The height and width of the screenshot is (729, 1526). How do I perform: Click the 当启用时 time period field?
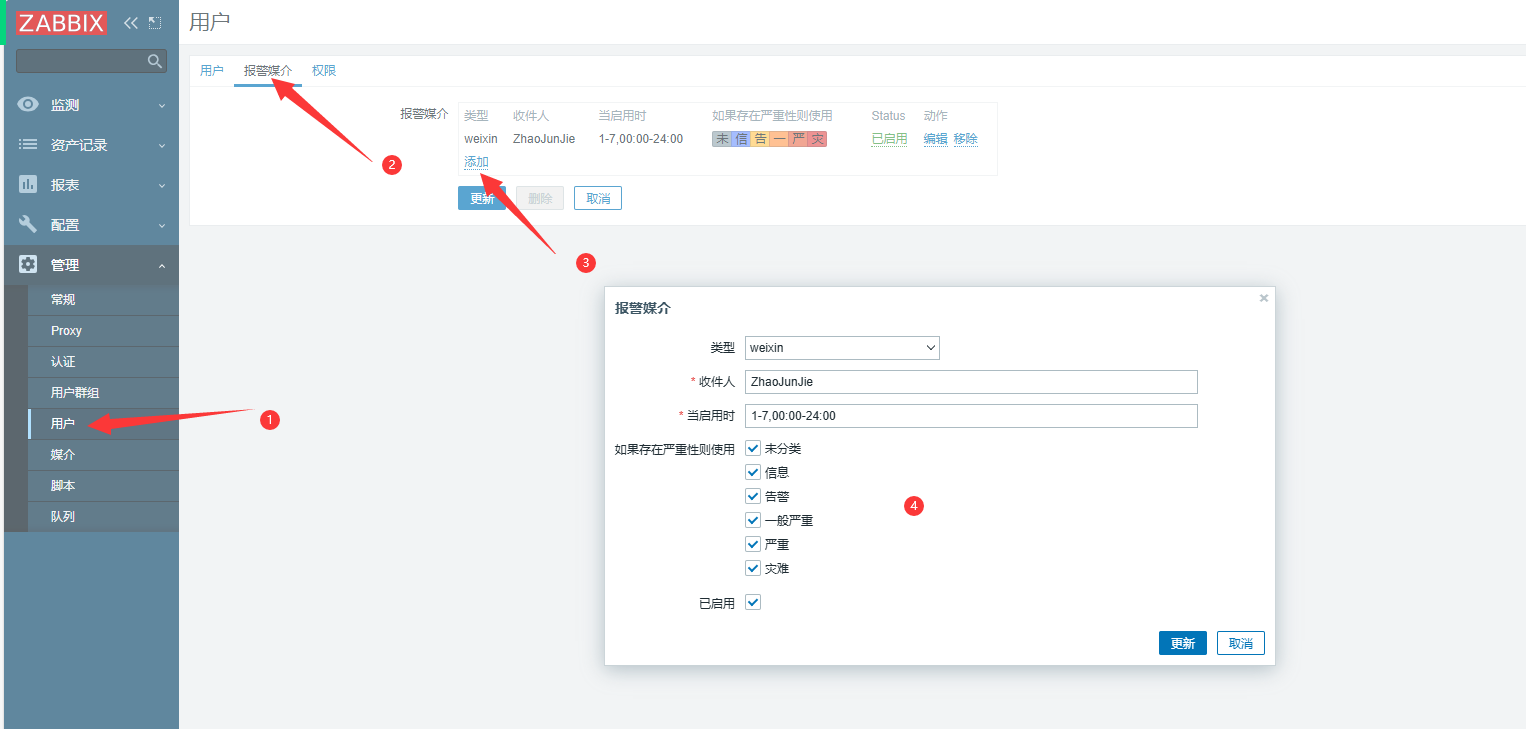pos(971,416)
